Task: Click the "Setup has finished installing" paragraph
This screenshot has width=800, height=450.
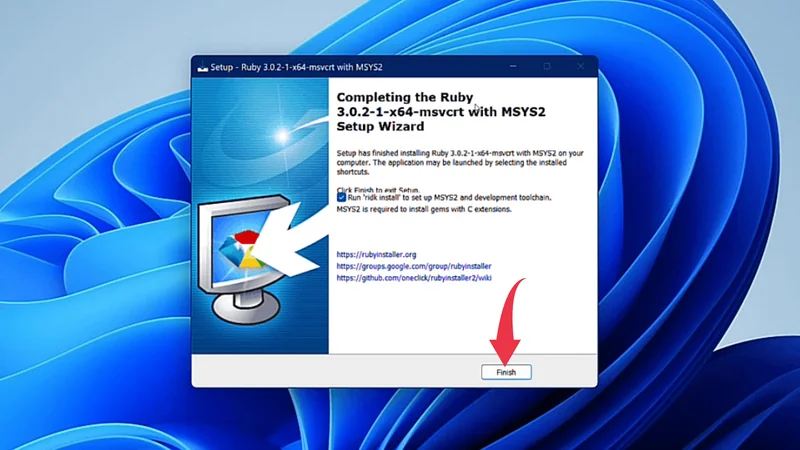Action: (x=460, y=160)
